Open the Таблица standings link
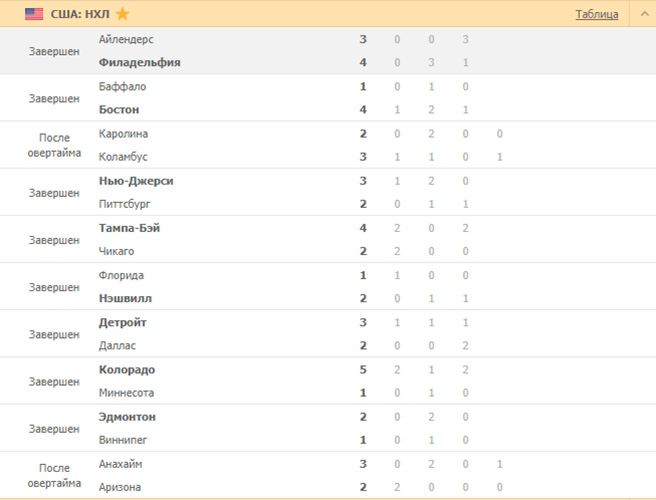This screenshot has height=500, width=656. (597, 14)
